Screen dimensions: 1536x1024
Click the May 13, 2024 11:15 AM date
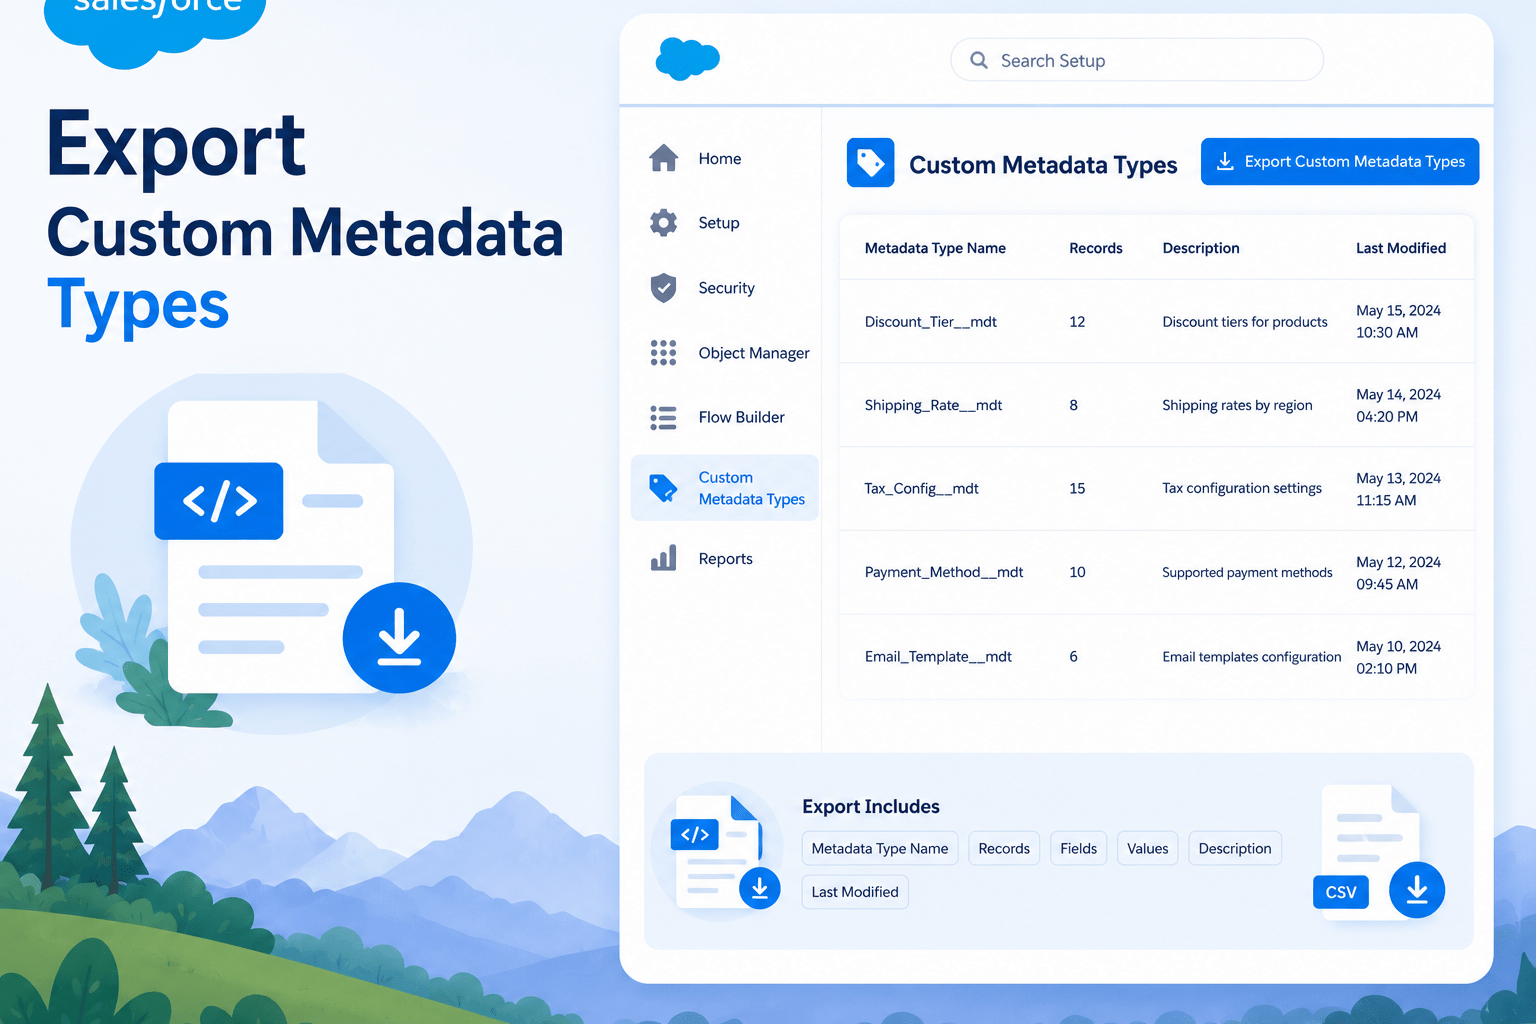point(1398,489)
